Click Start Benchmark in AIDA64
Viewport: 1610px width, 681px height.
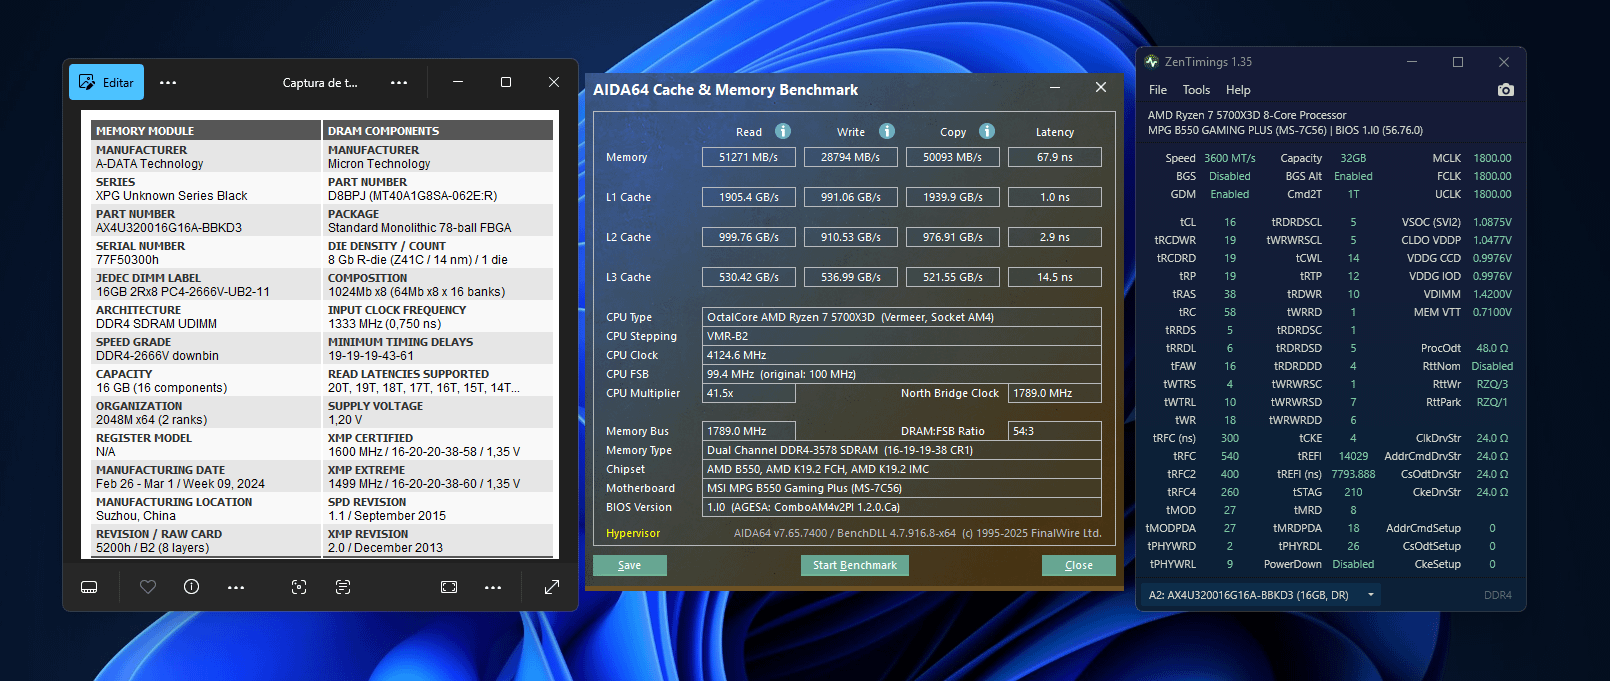click(x=855, y=565)
